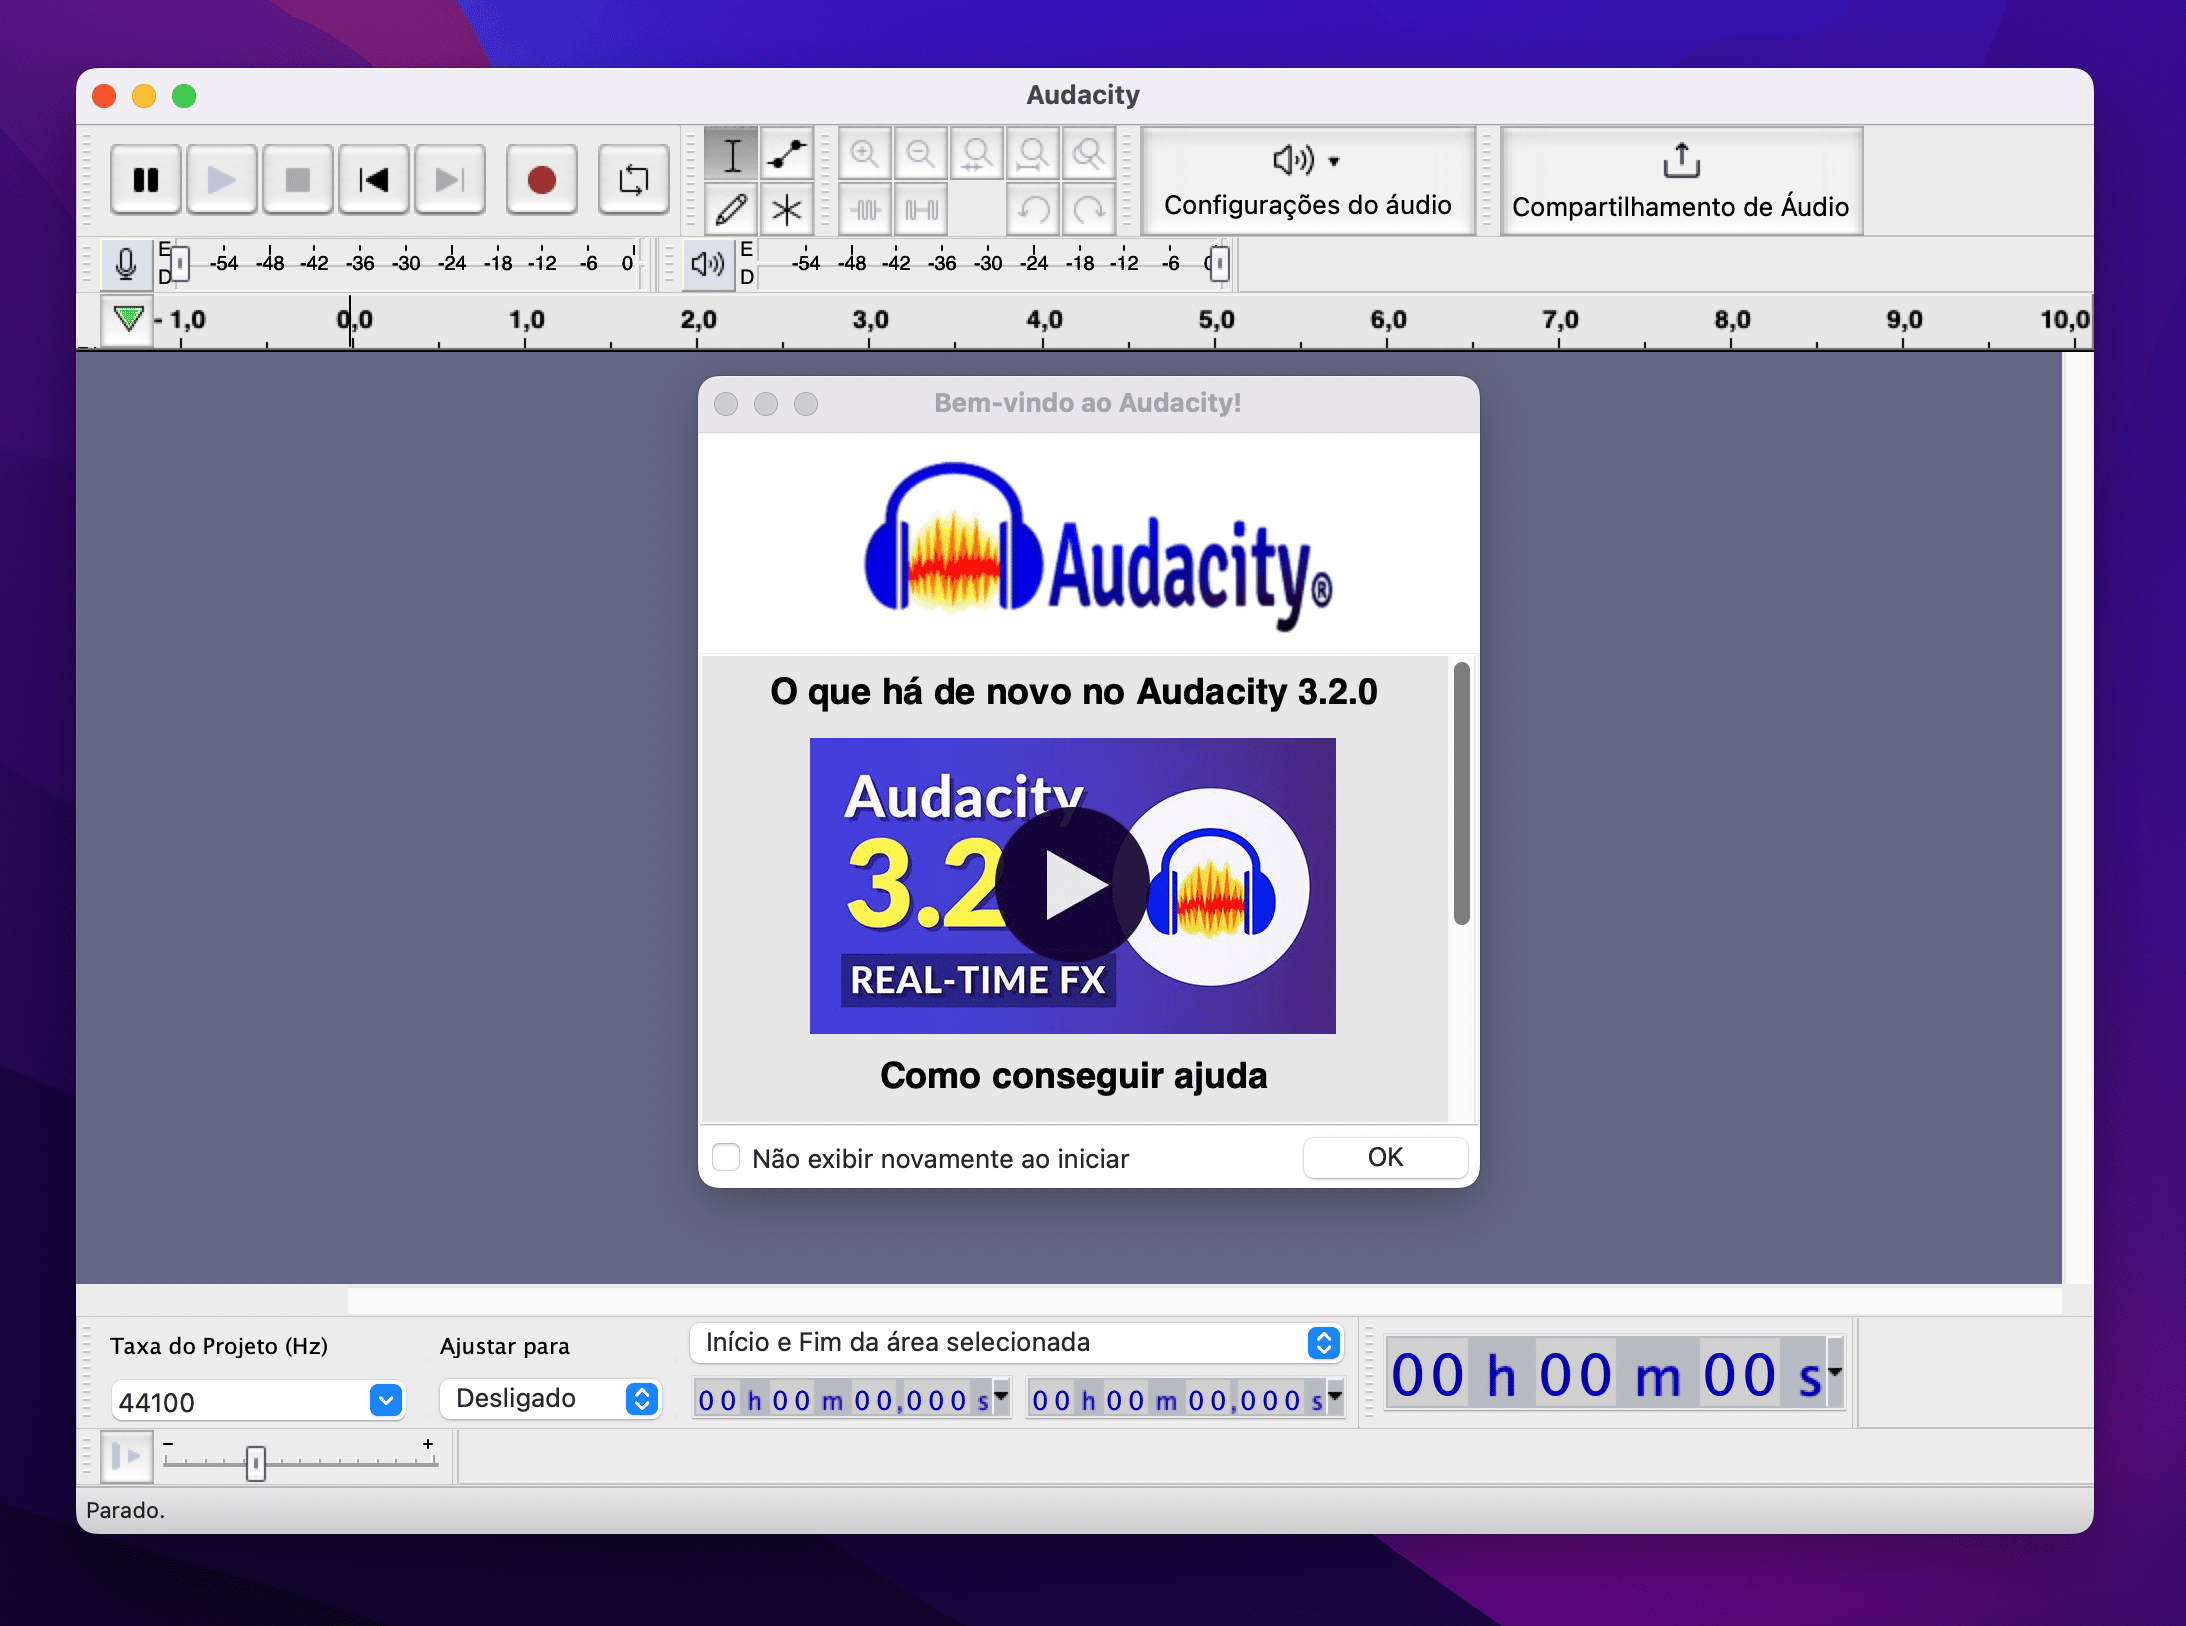
Task: Click the main track area vertical scrollbar
Action: pyautogui.click(x=2078, y=818)
